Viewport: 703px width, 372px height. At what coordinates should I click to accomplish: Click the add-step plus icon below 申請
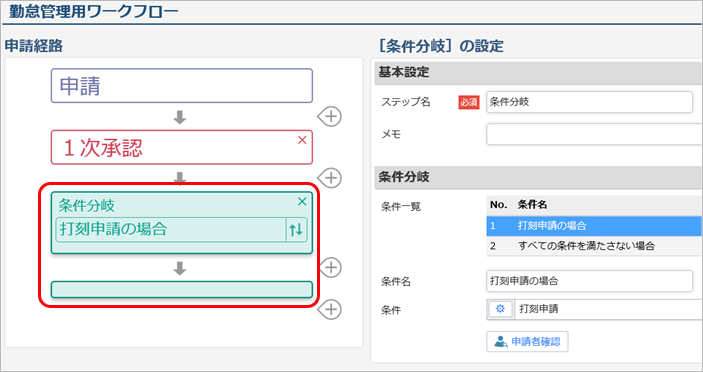pyautogui.click(x=330, y=117)
